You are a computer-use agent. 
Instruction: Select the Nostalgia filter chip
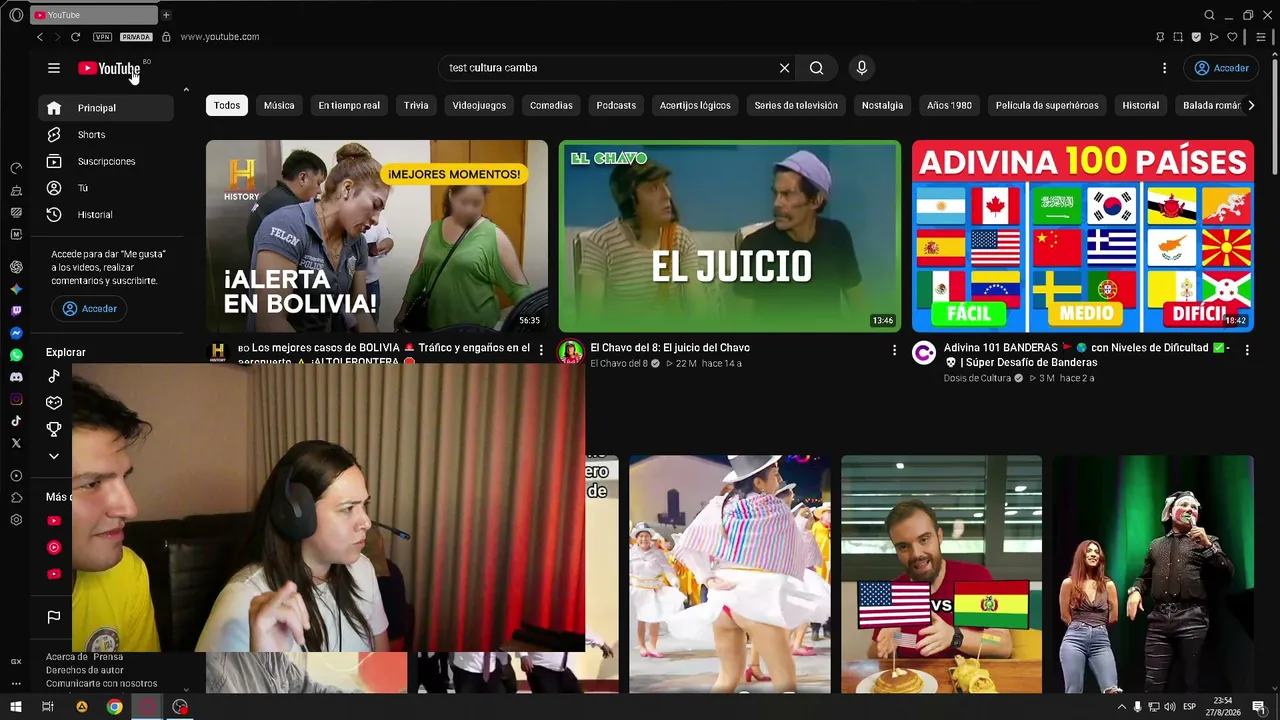(x=882, y=105)
